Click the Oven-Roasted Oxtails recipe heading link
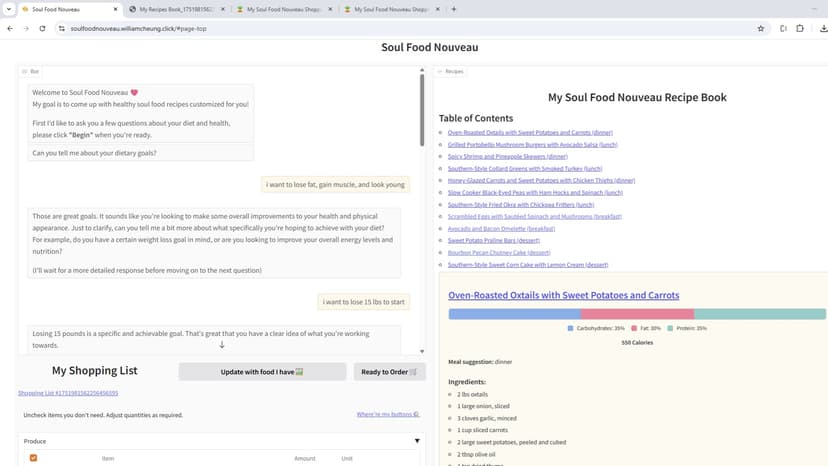828x466 pixels. (563, 295)
